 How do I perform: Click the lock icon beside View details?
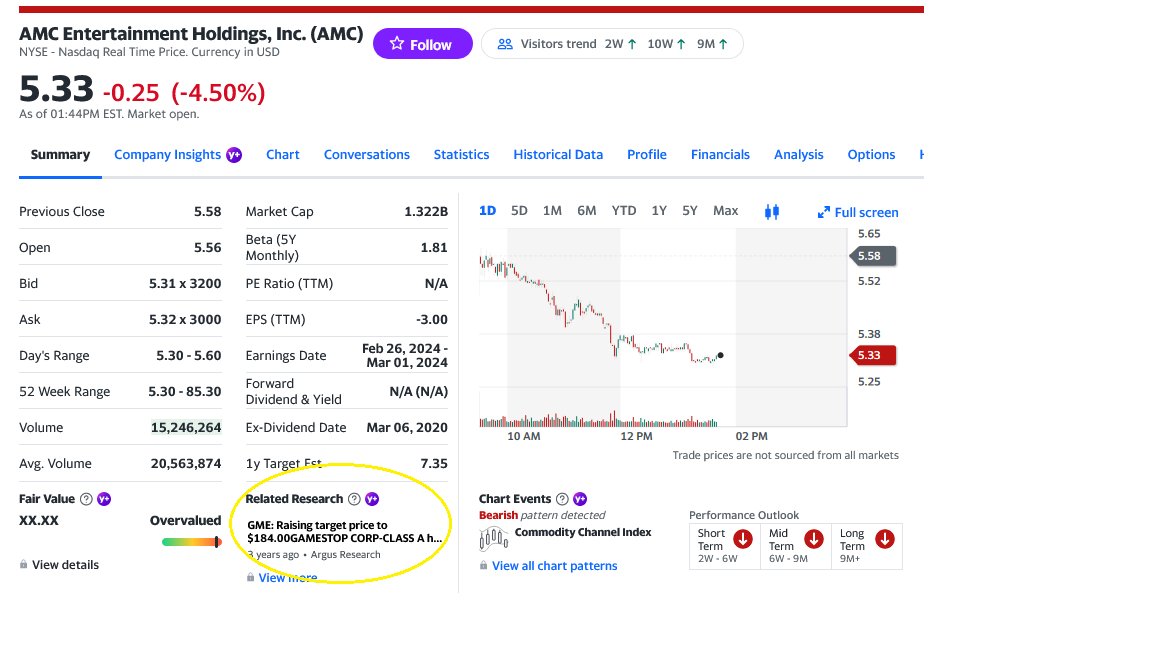[24, 564]
